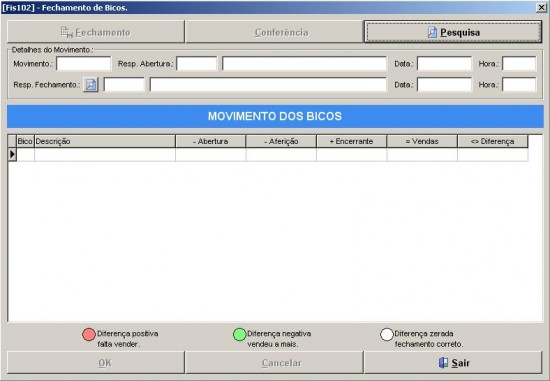550x381 pixels.
Task: Focus the Resp. Fechamento name field
Action: 268,85
